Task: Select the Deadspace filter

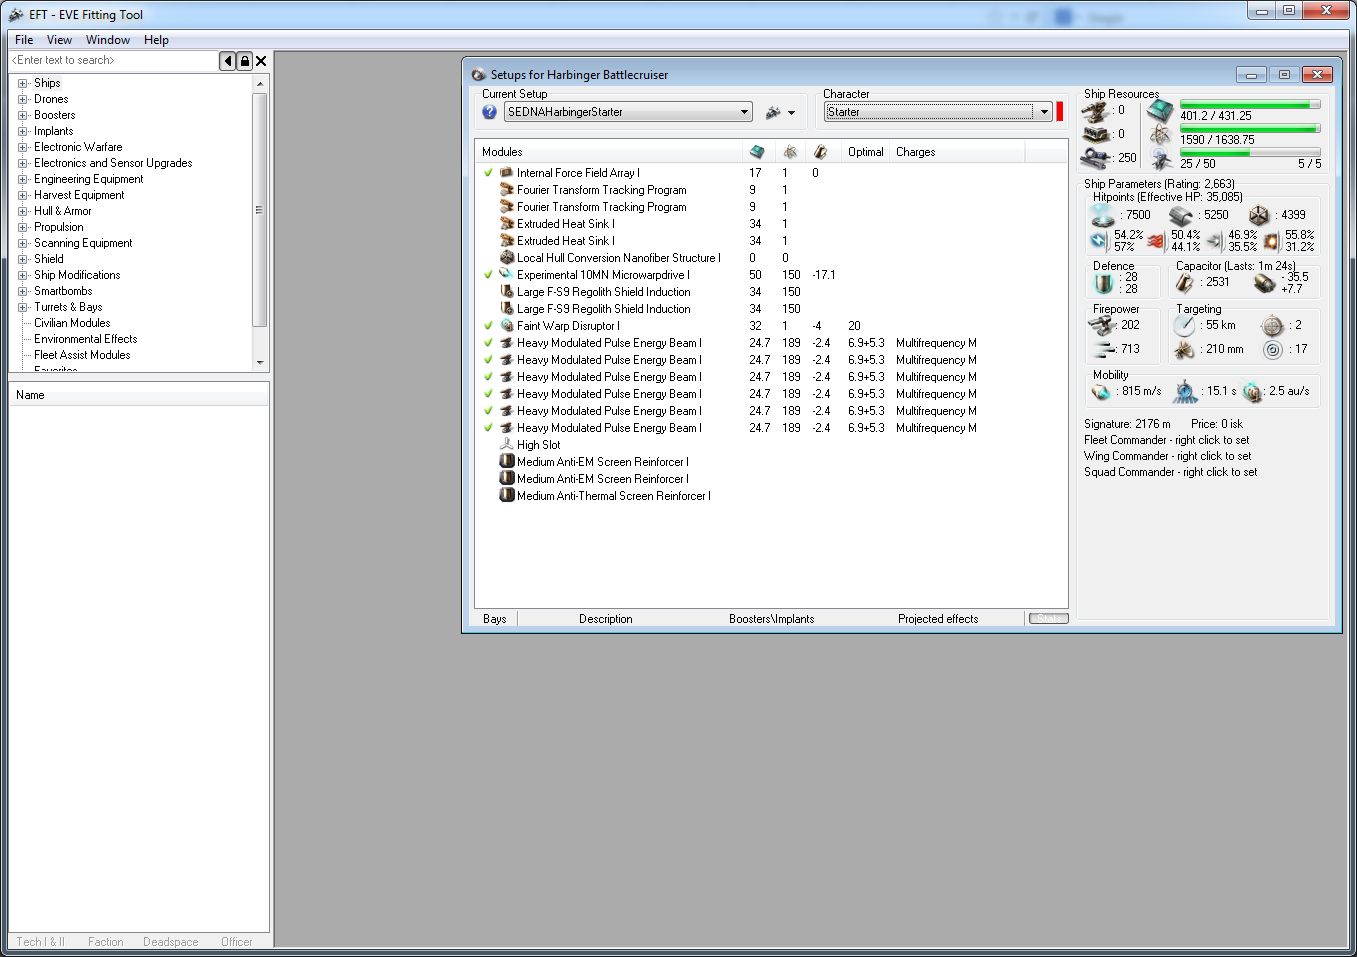Action: pos(171,942)
